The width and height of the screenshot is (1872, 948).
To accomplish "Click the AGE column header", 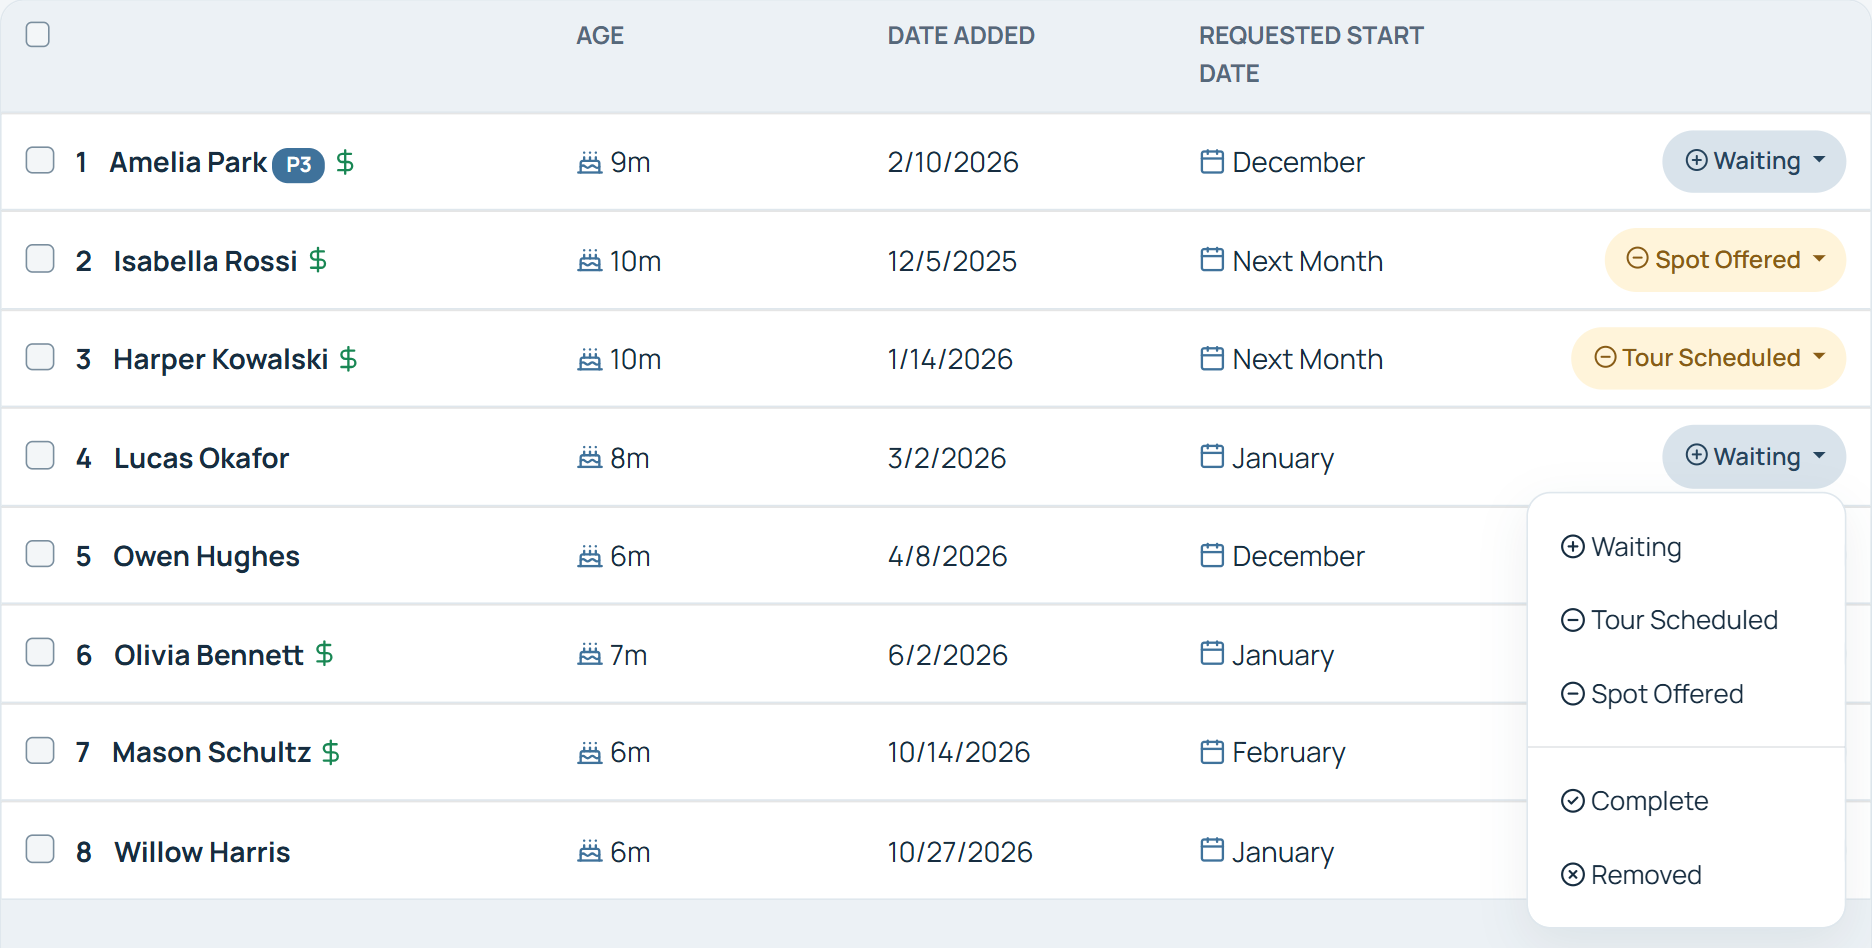I will [600, 36].
